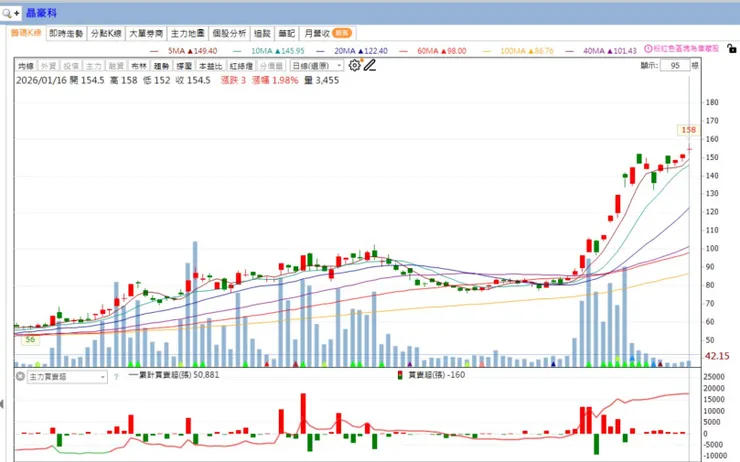Image resolution: width=740 pixels, height=462 pixels.
Task: Open the 月營收 tab
Action: pos(328,34)
